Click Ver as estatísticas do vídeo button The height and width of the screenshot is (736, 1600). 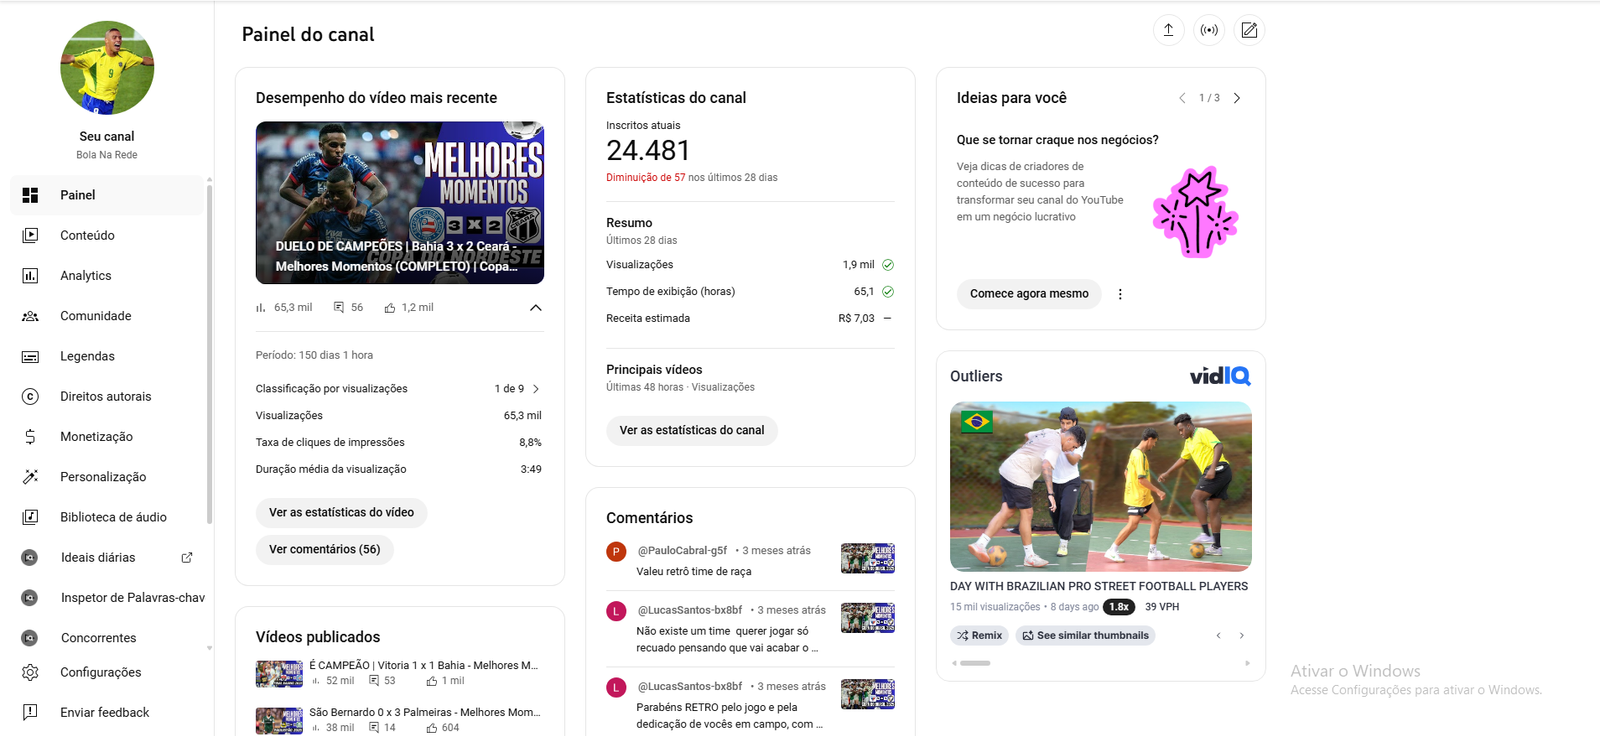point(341,512)
